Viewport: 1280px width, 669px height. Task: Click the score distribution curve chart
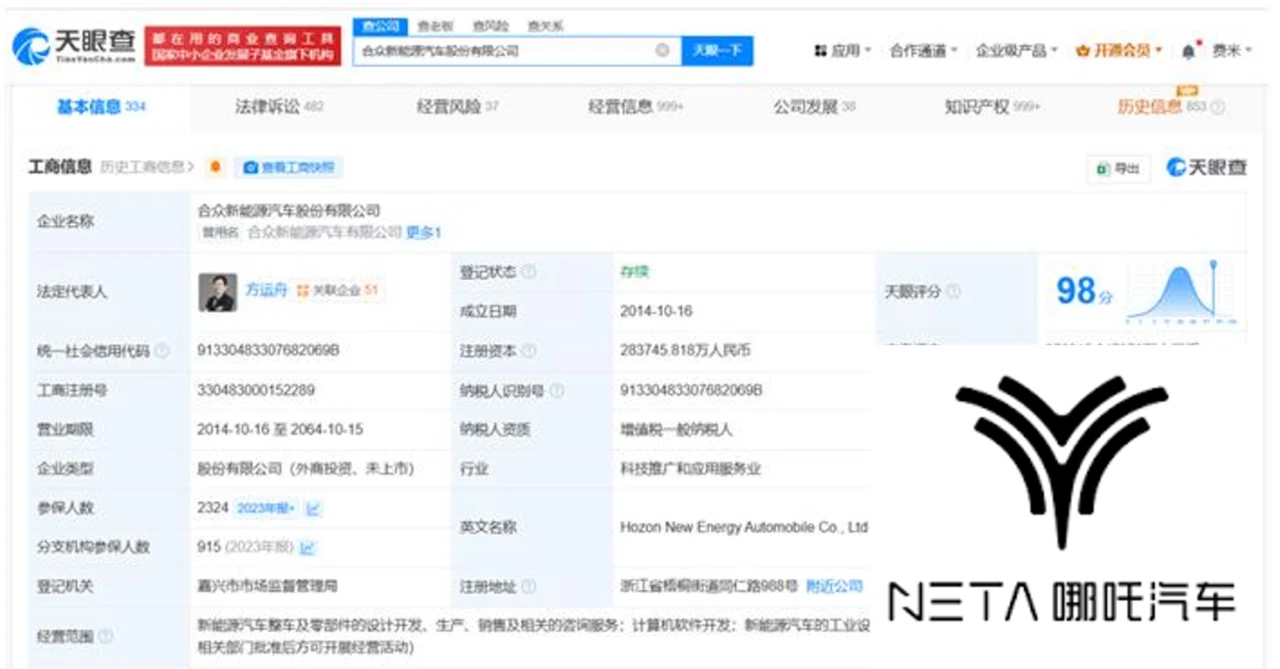click(1180, 292)
